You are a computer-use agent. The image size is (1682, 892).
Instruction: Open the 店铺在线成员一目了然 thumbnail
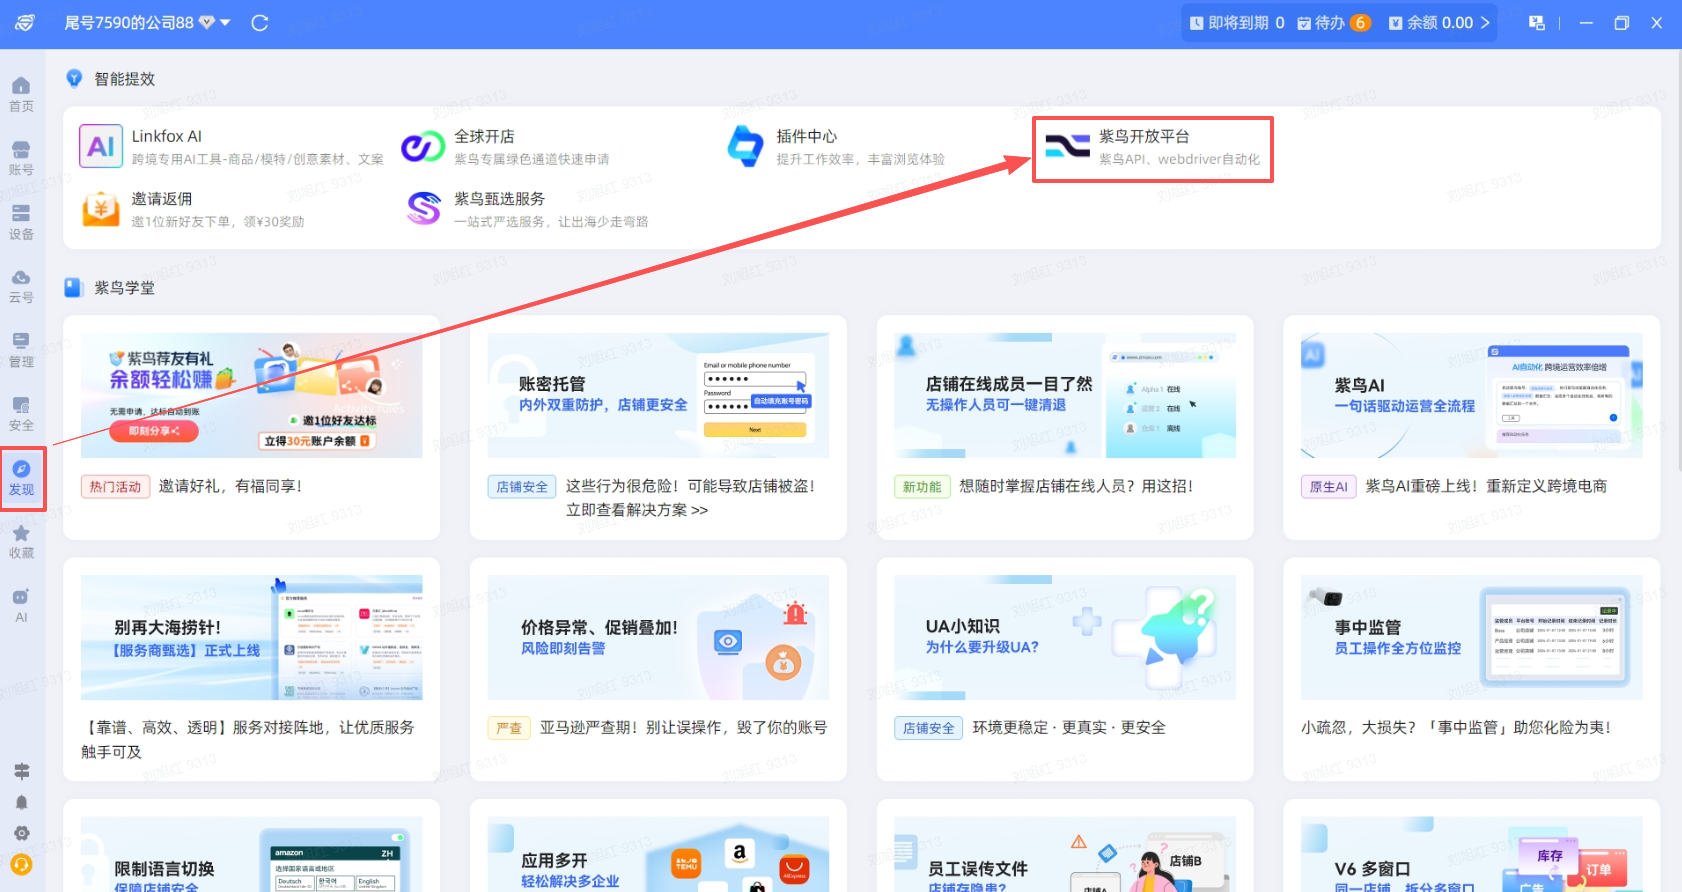[1065, 395]
